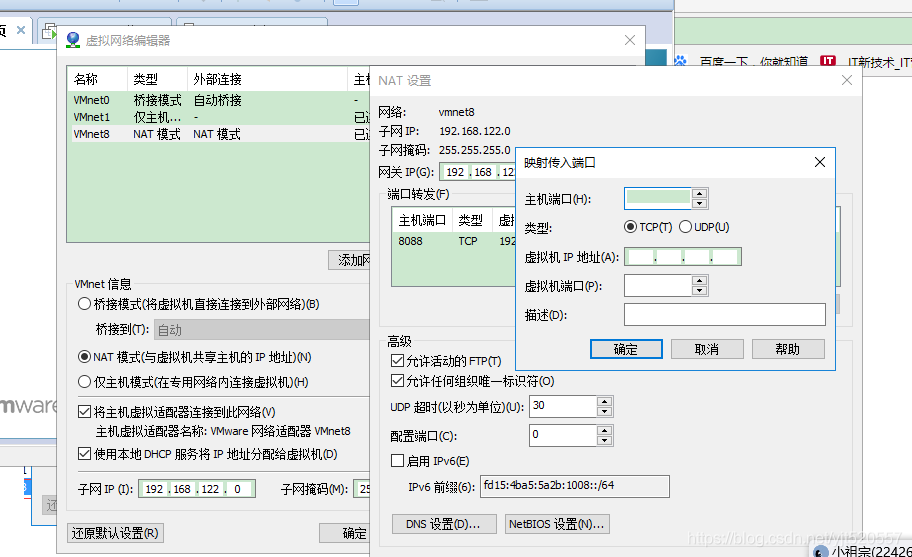Click the 虚拟机 IP 地址 field
Image resolution: width=912 pixels, height=557 pixels.
(x=683, y=256)
